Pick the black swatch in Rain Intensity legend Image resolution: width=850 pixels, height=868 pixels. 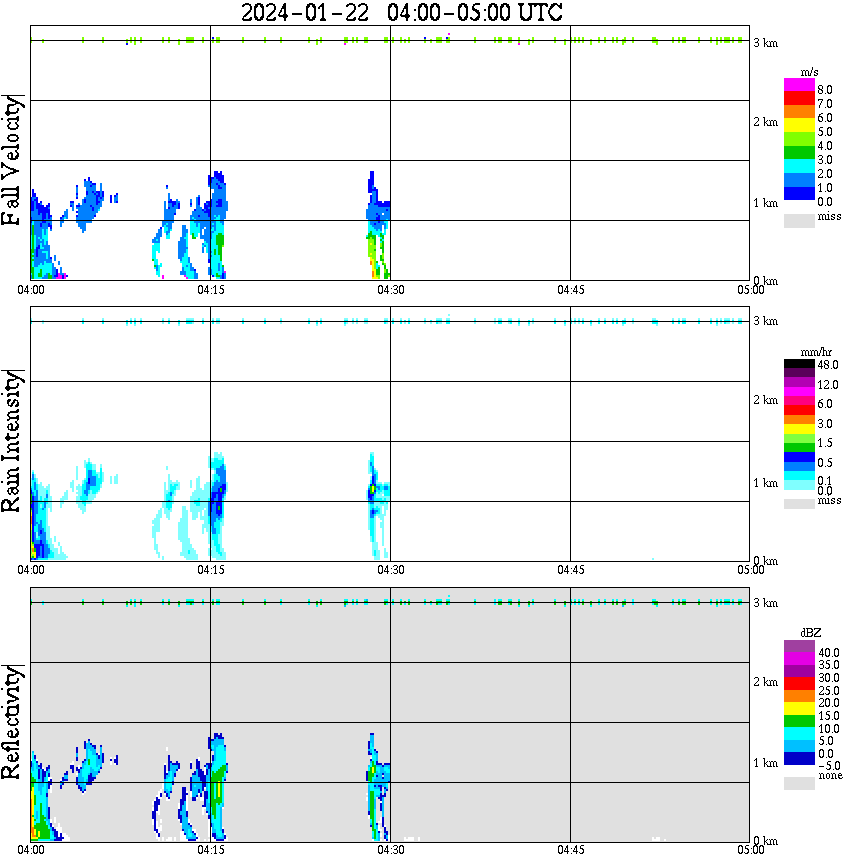pos(799,364)
